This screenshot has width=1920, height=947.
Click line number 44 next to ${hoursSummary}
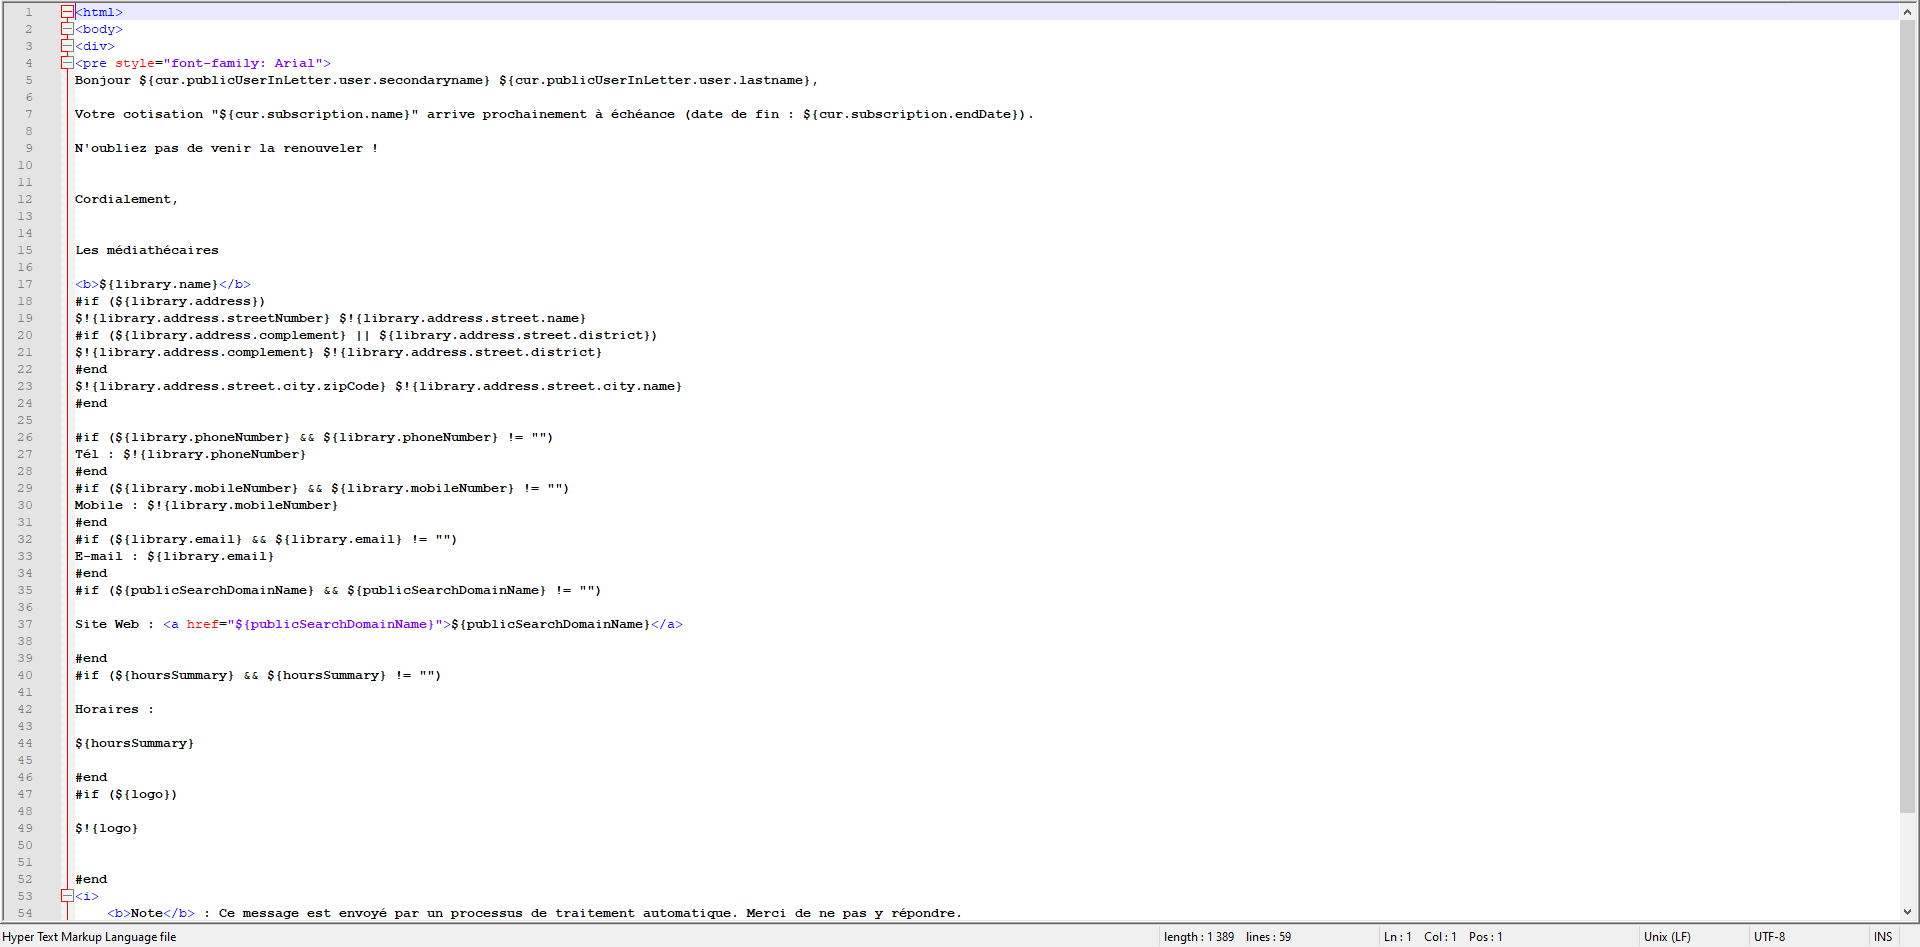tap(25, 743)
